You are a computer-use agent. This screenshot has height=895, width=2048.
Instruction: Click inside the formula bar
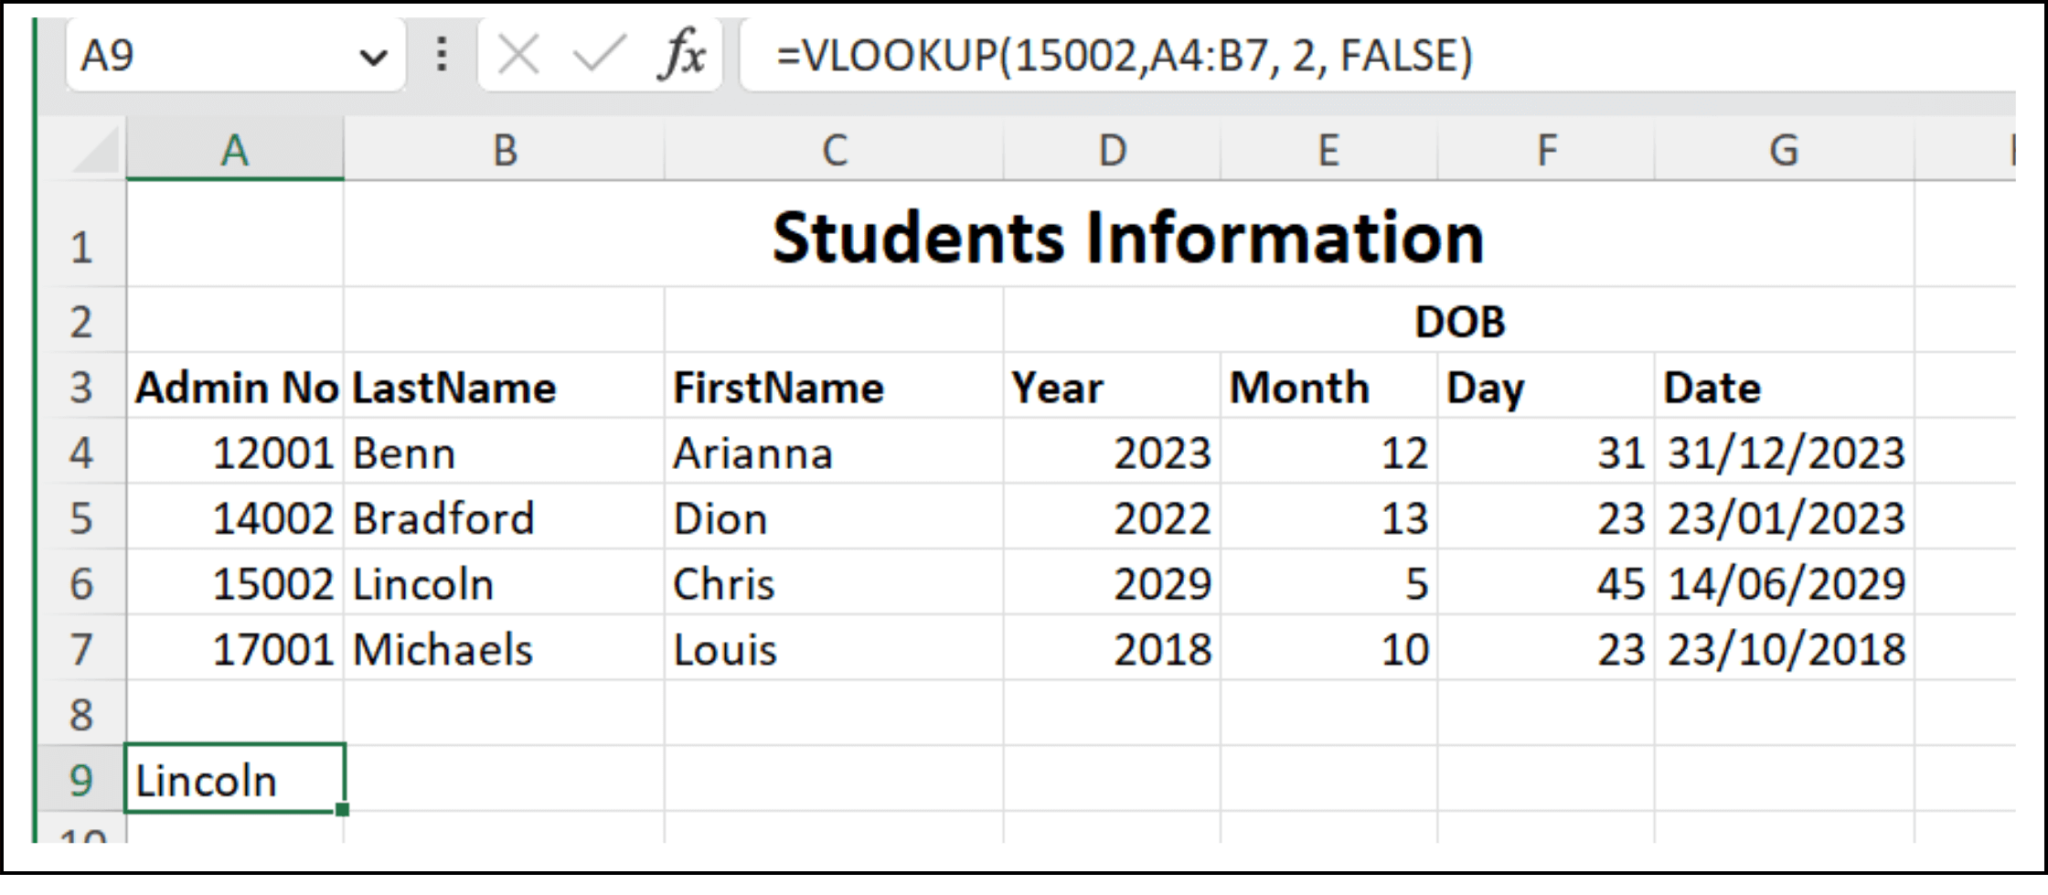pos(1200,55)
